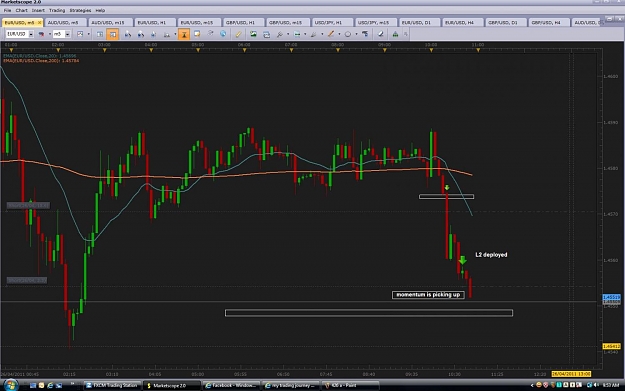Open the EUR/USD instrument combo box
Viewport: 625px width, 391px height.
(20, 34)
